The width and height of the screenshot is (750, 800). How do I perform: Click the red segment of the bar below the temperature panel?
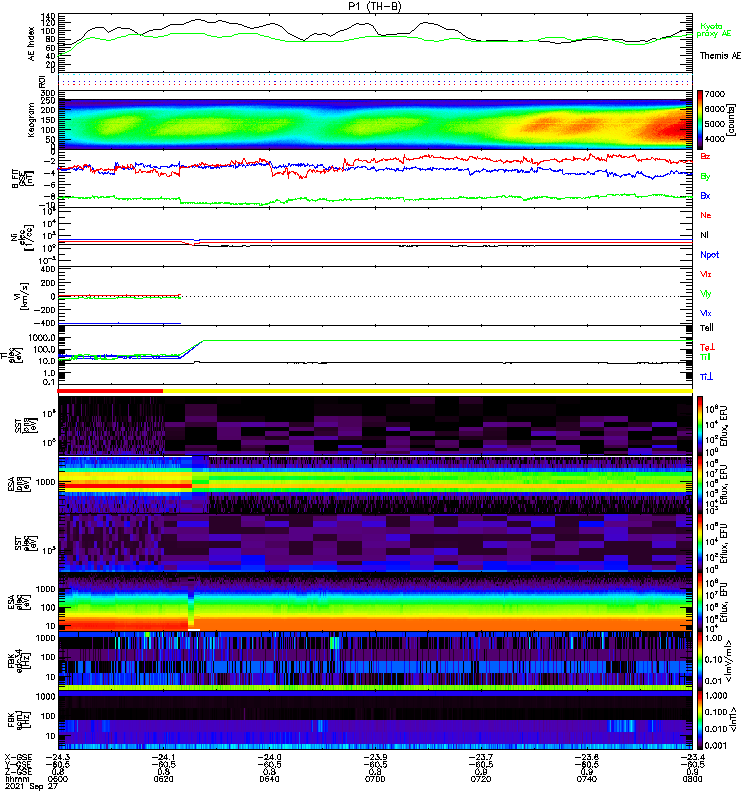pos(110,391)
